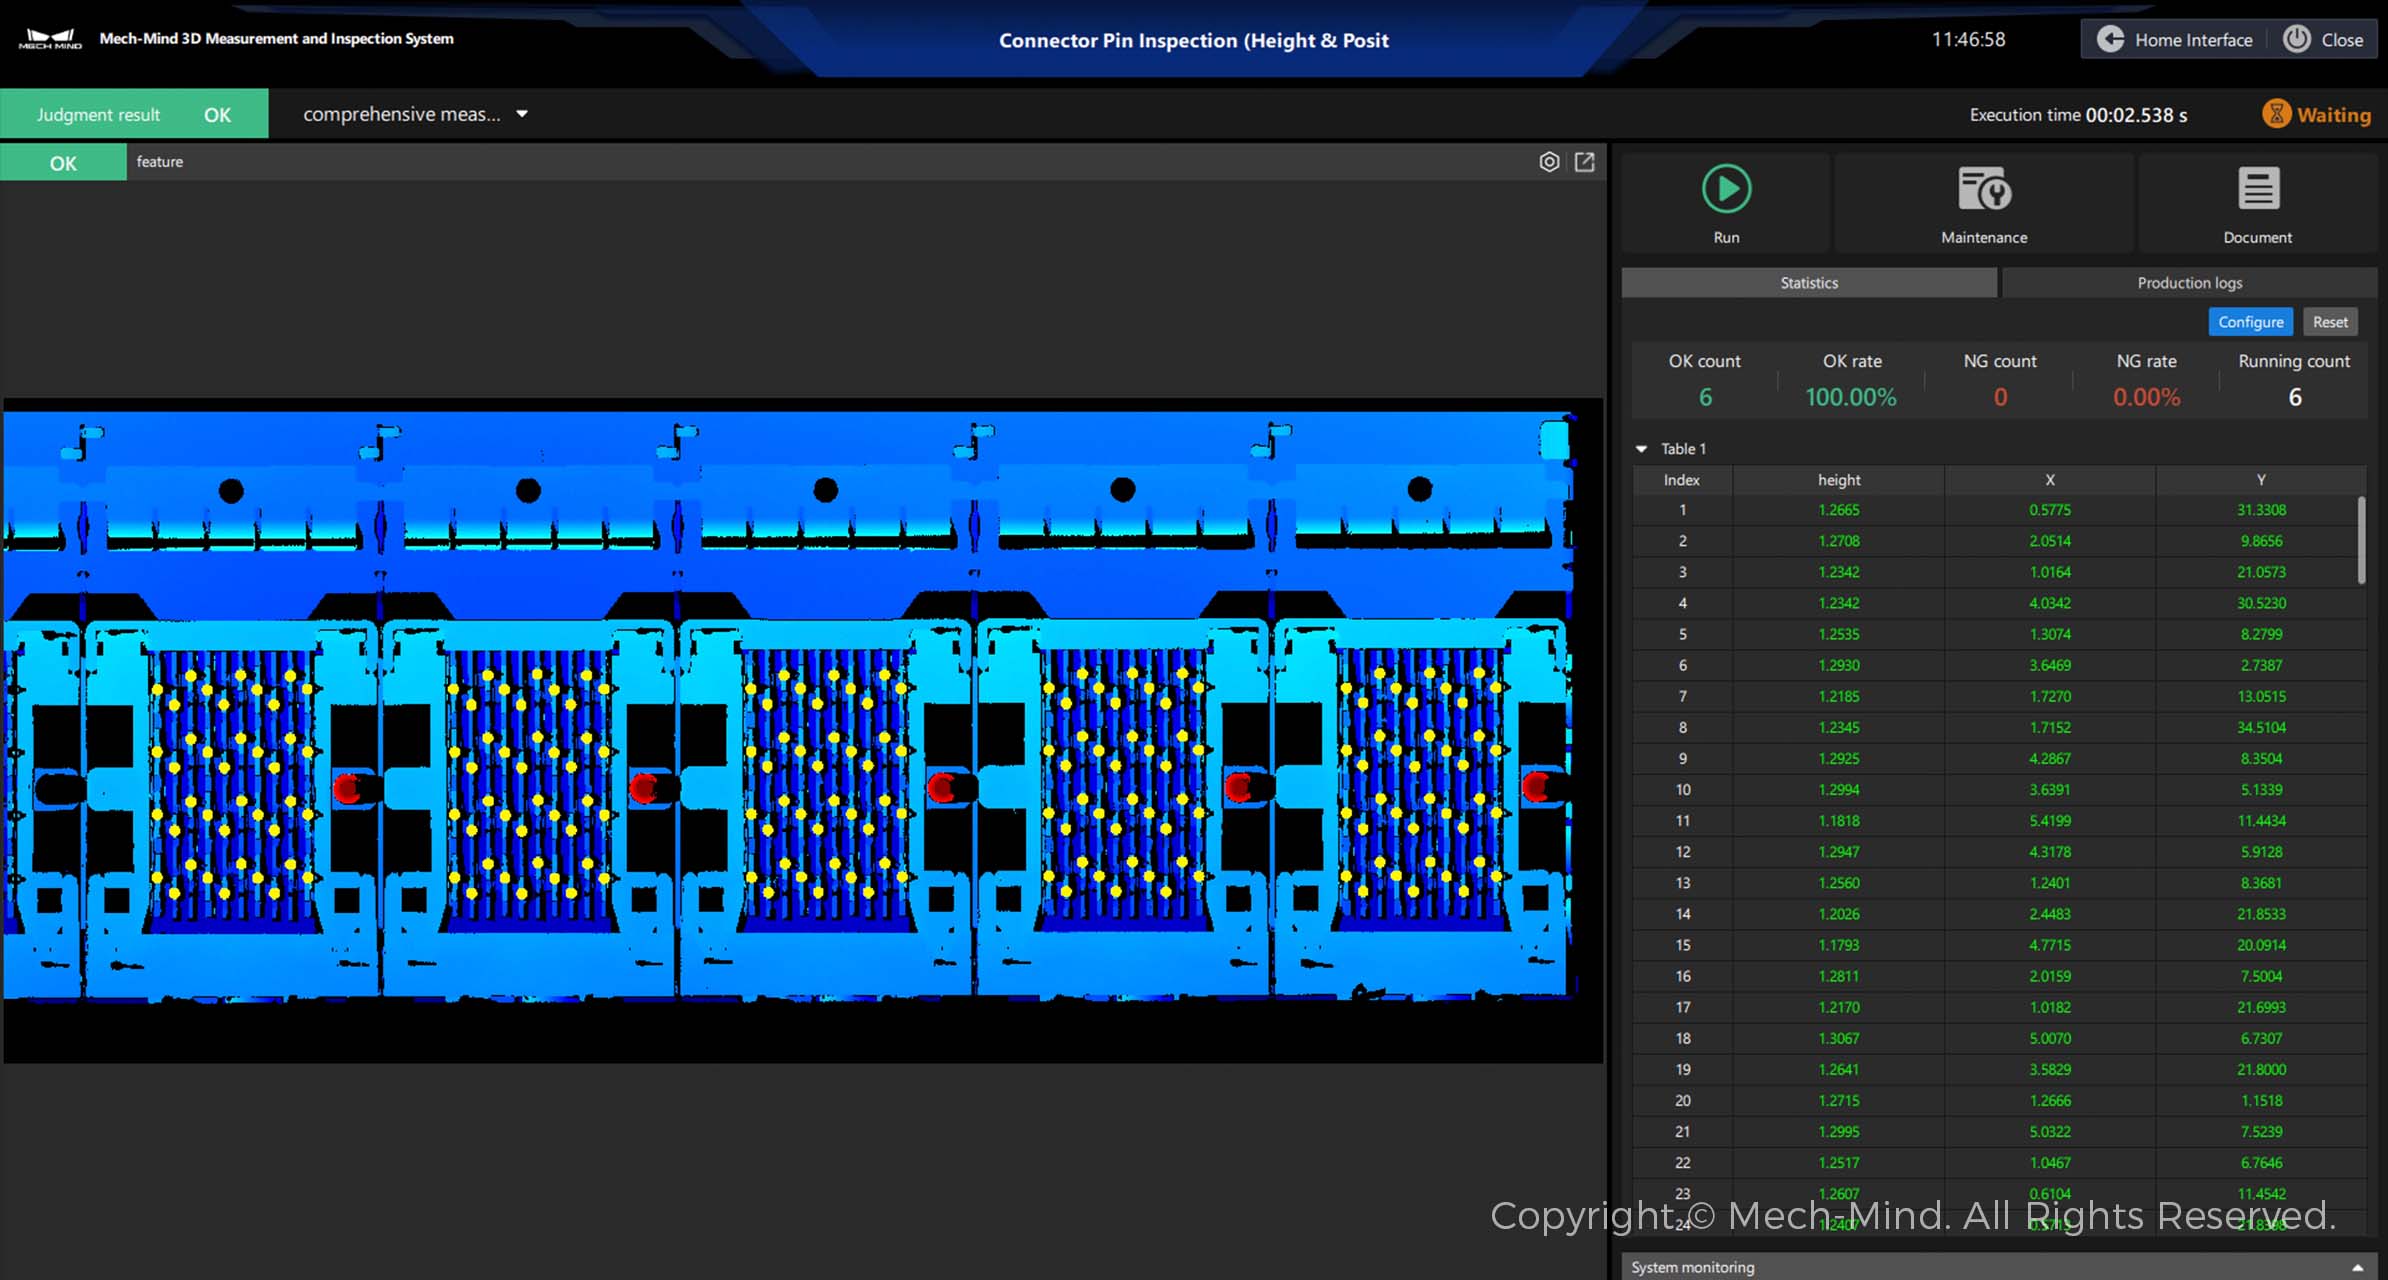Switch to the Production logs tab

tap(2189, 283)
